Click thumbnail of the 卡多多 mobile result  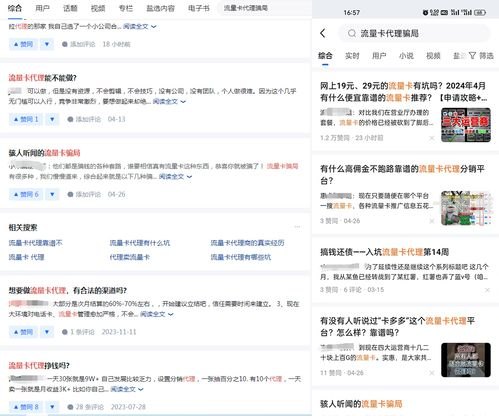pos(466,360)
